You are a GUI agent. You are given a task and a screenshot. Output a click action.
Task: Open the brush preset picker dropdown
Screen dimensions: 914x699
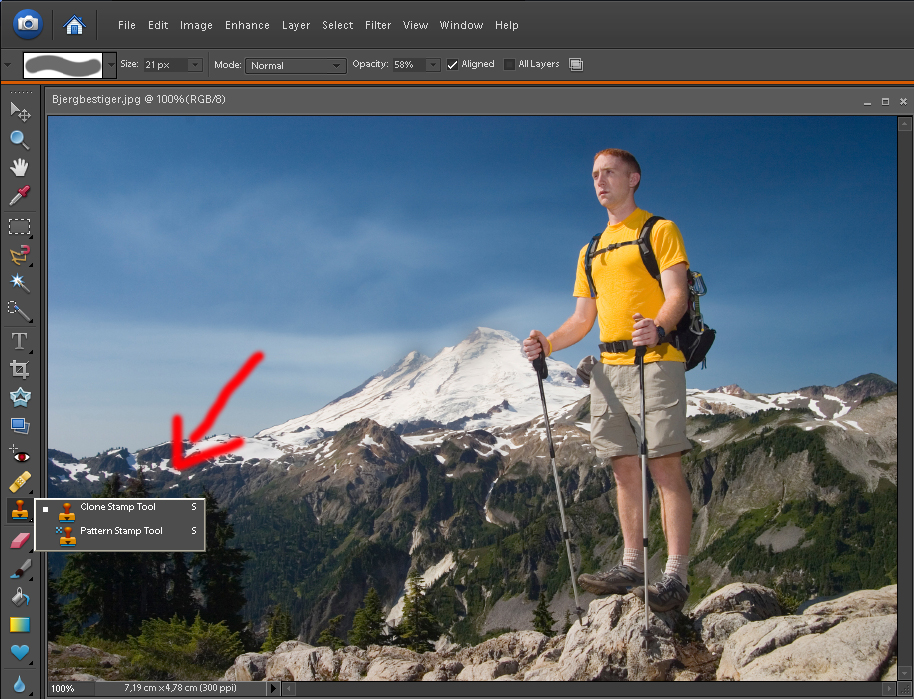(x=110, y=65)
